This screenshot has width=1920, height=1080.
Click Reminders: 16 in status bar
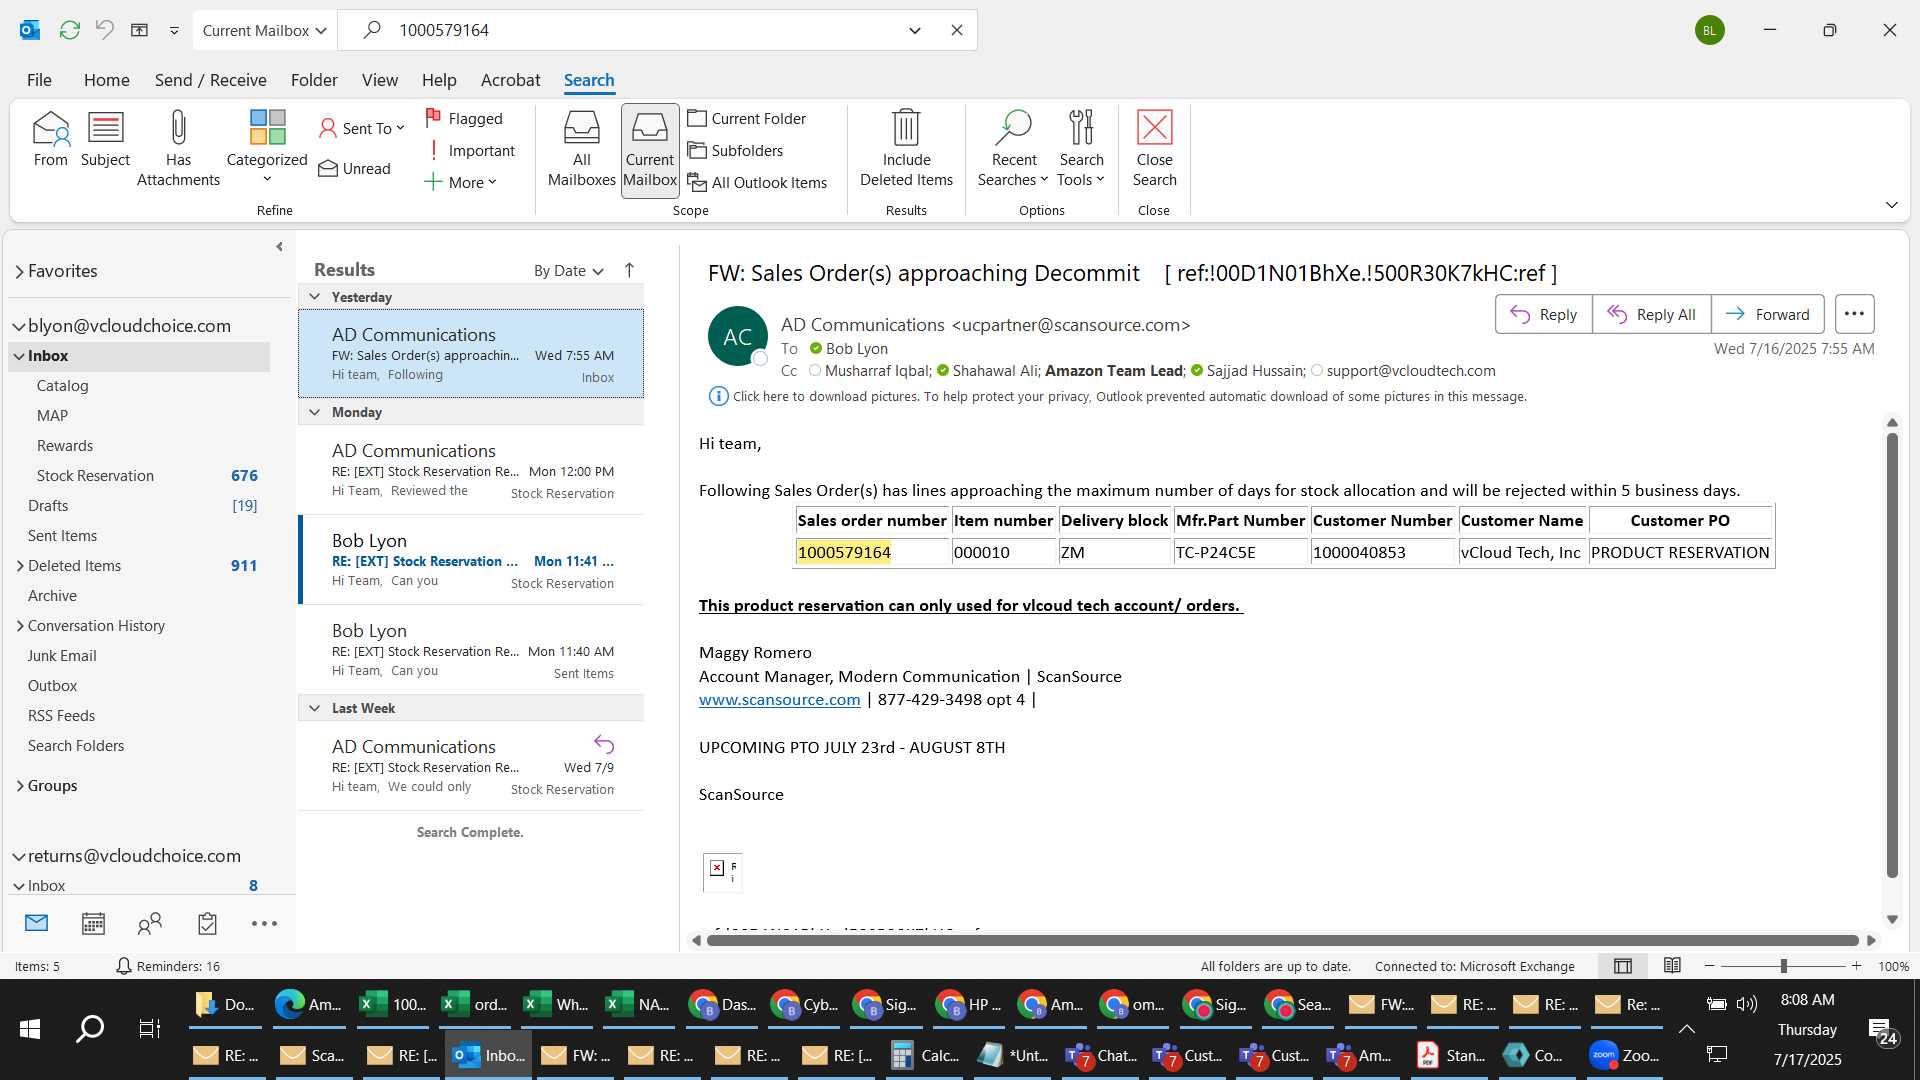167,966
